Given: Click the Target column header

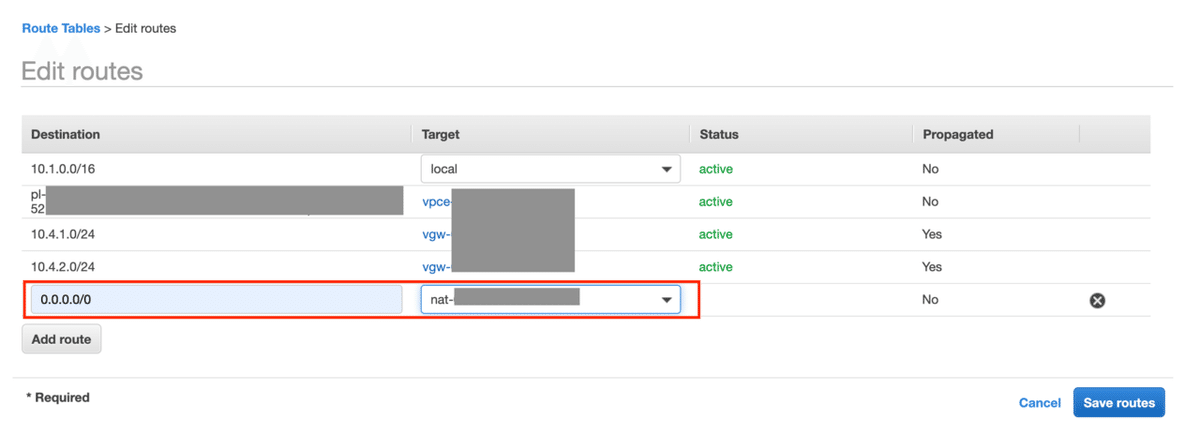Looking at the screenshot, I should coord(441,134).
